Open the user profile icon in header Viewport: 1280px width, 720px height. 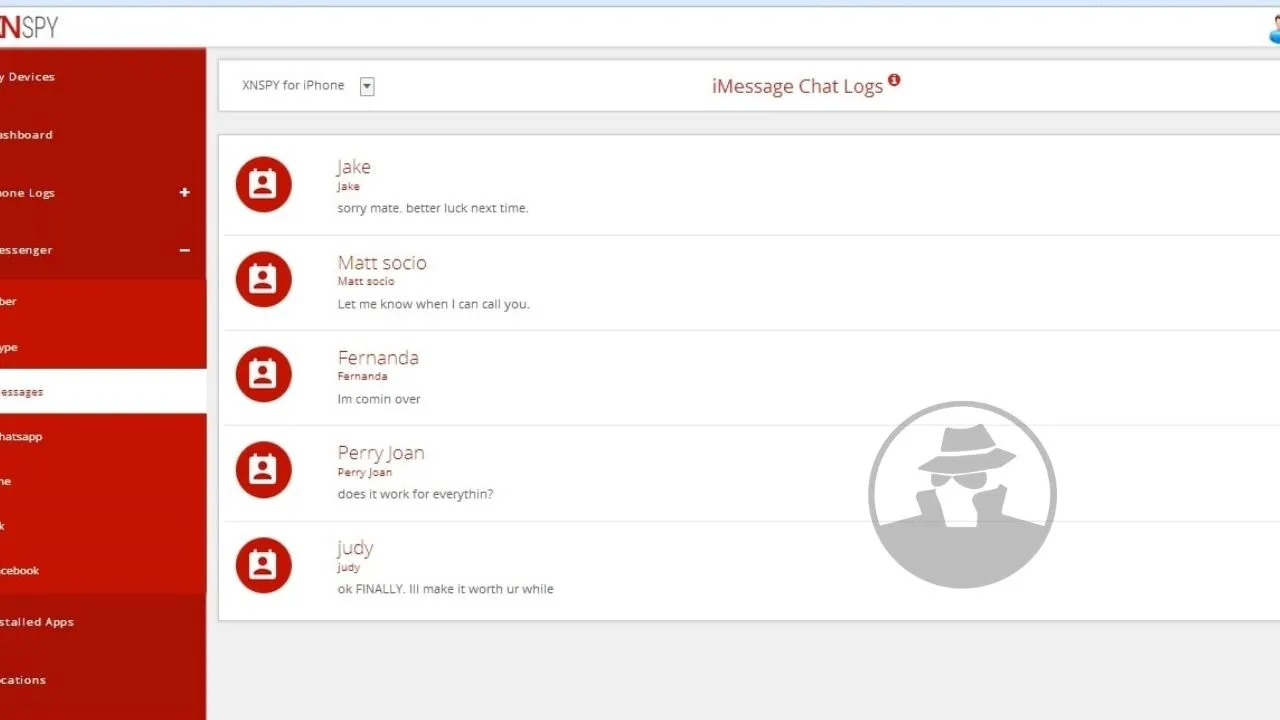click(1273, 28)
